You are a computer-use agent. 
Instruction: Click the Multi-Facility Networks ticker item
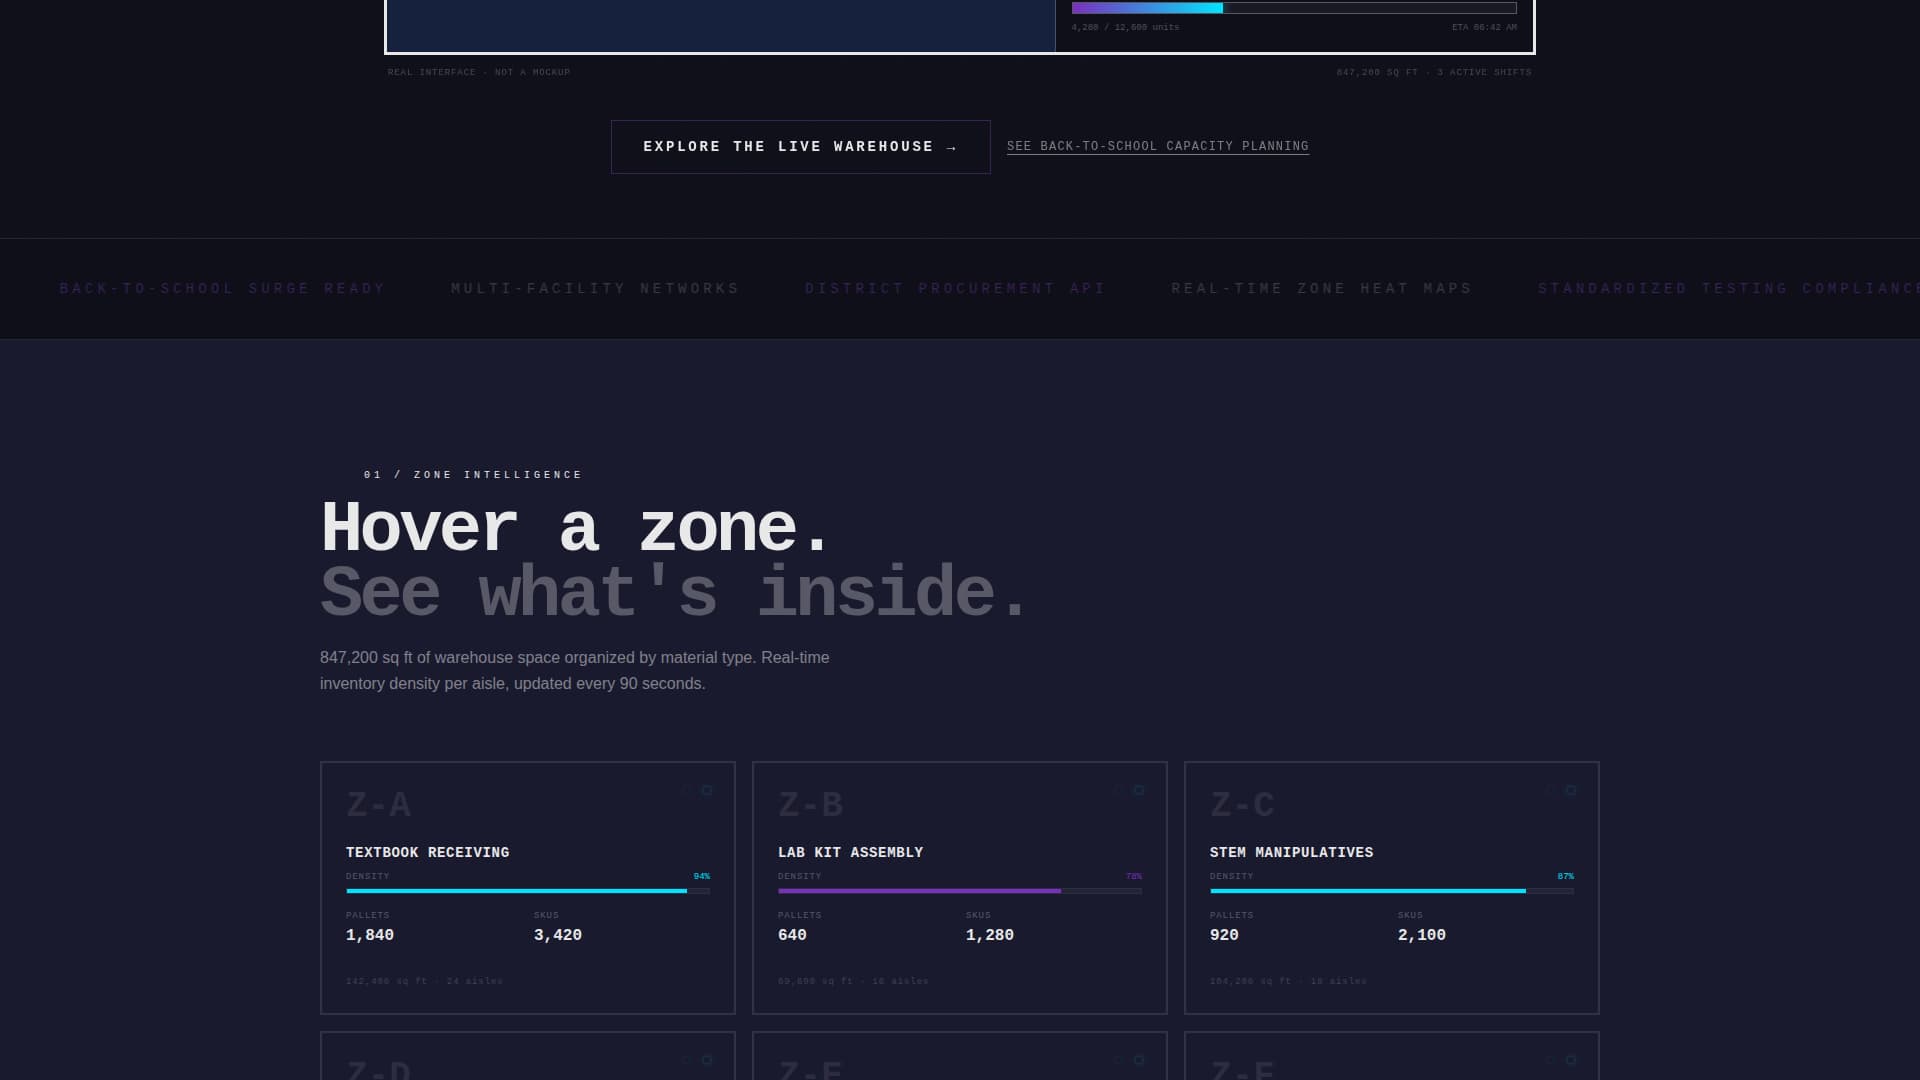[595, 289]
